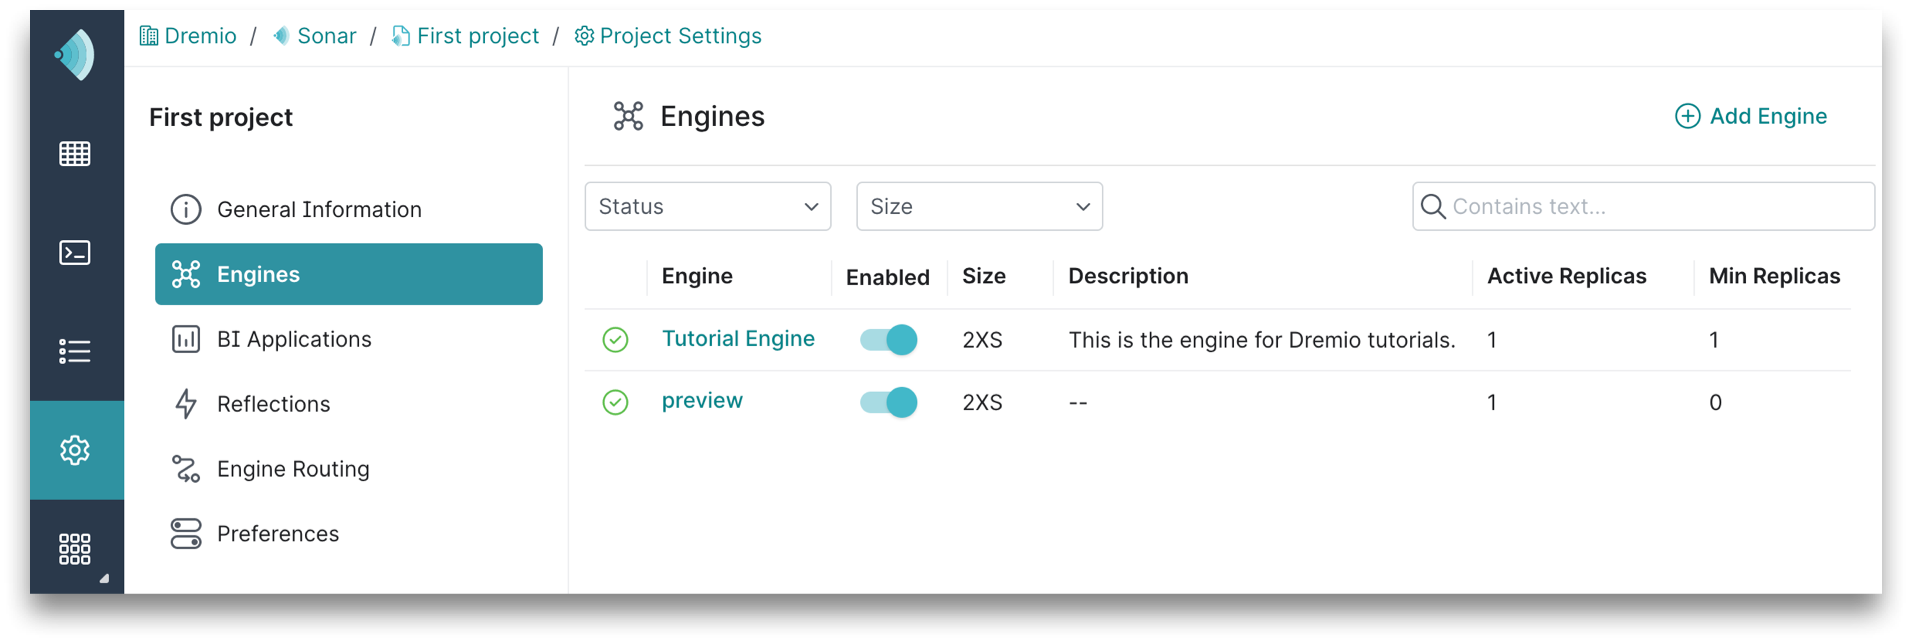Click the Size column header
This screenshot has height=644, width=1912.
pos(984,276)
